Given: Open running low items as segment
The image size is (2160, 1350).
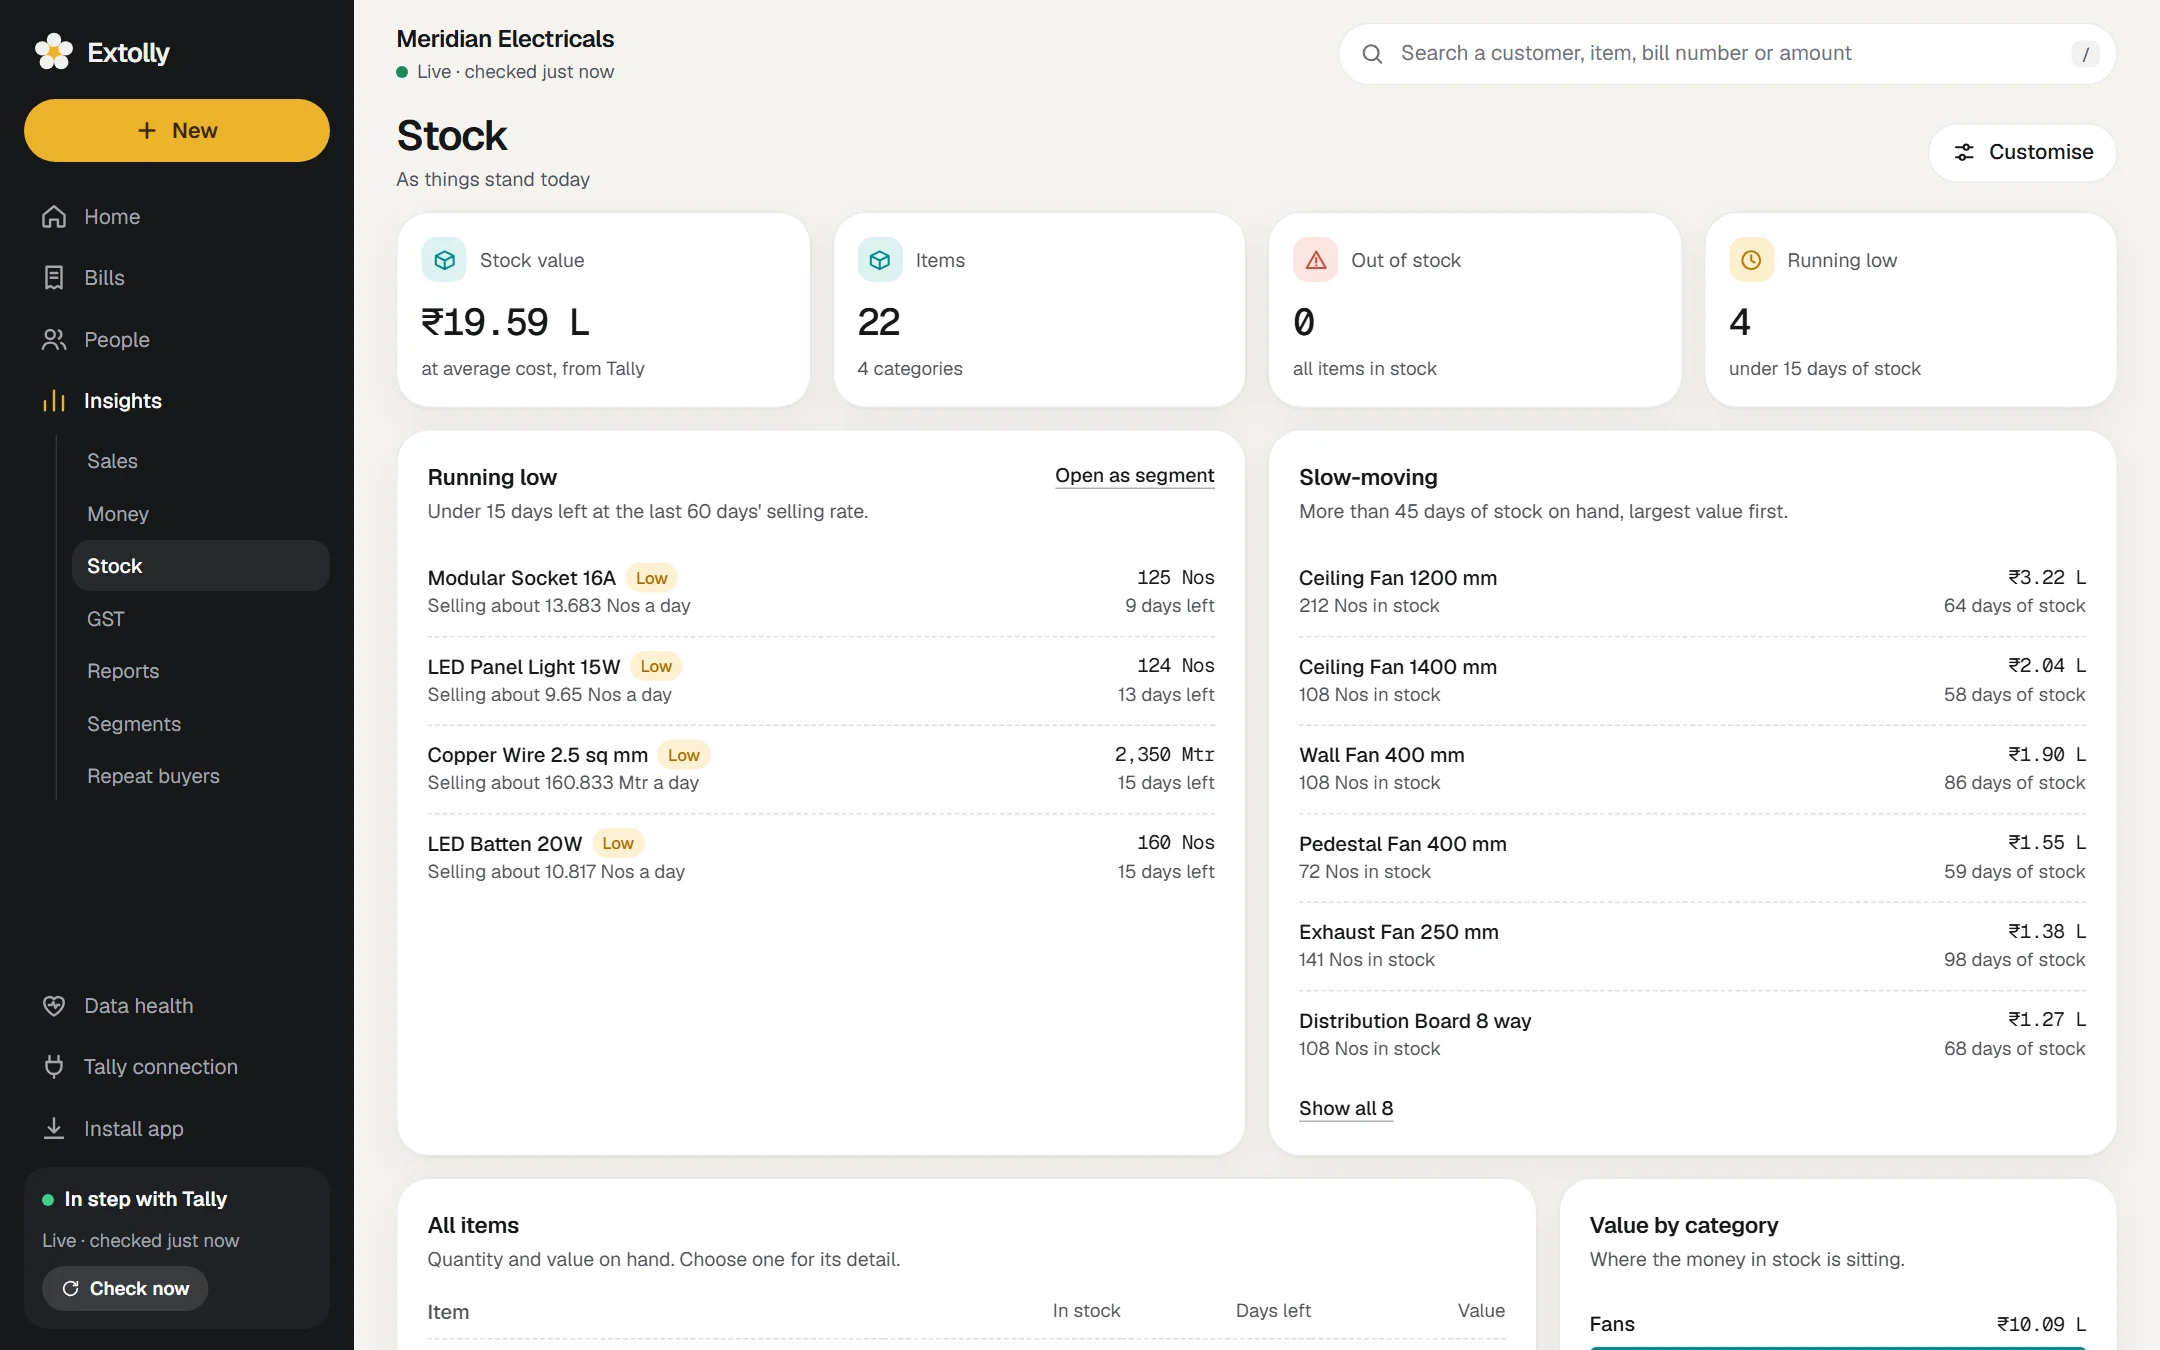Looking at the screenshot, I should pos(1134,476).
